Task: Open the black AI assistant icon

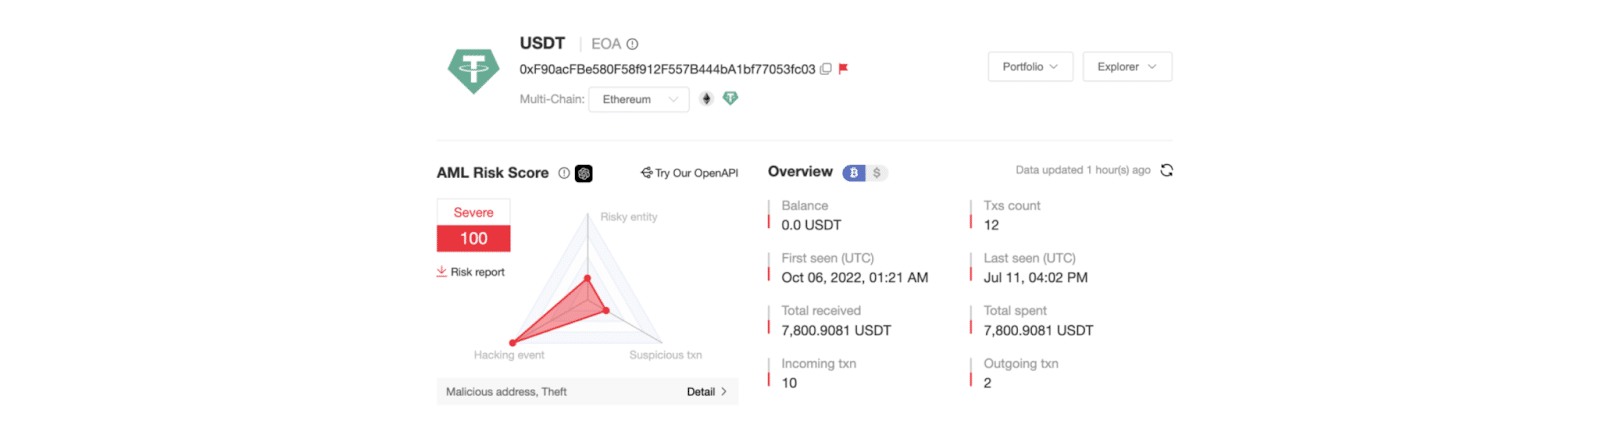Action: [584, 173]
